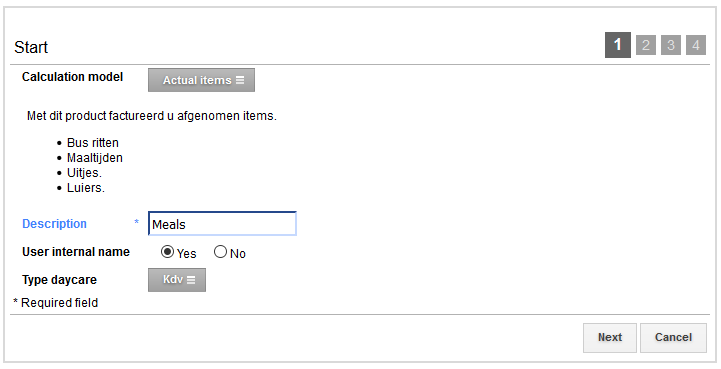This screenshot has width=721, height=369.
Task: Open the Calculation model Actual items dropdown
Action: (x=201, y=80)
